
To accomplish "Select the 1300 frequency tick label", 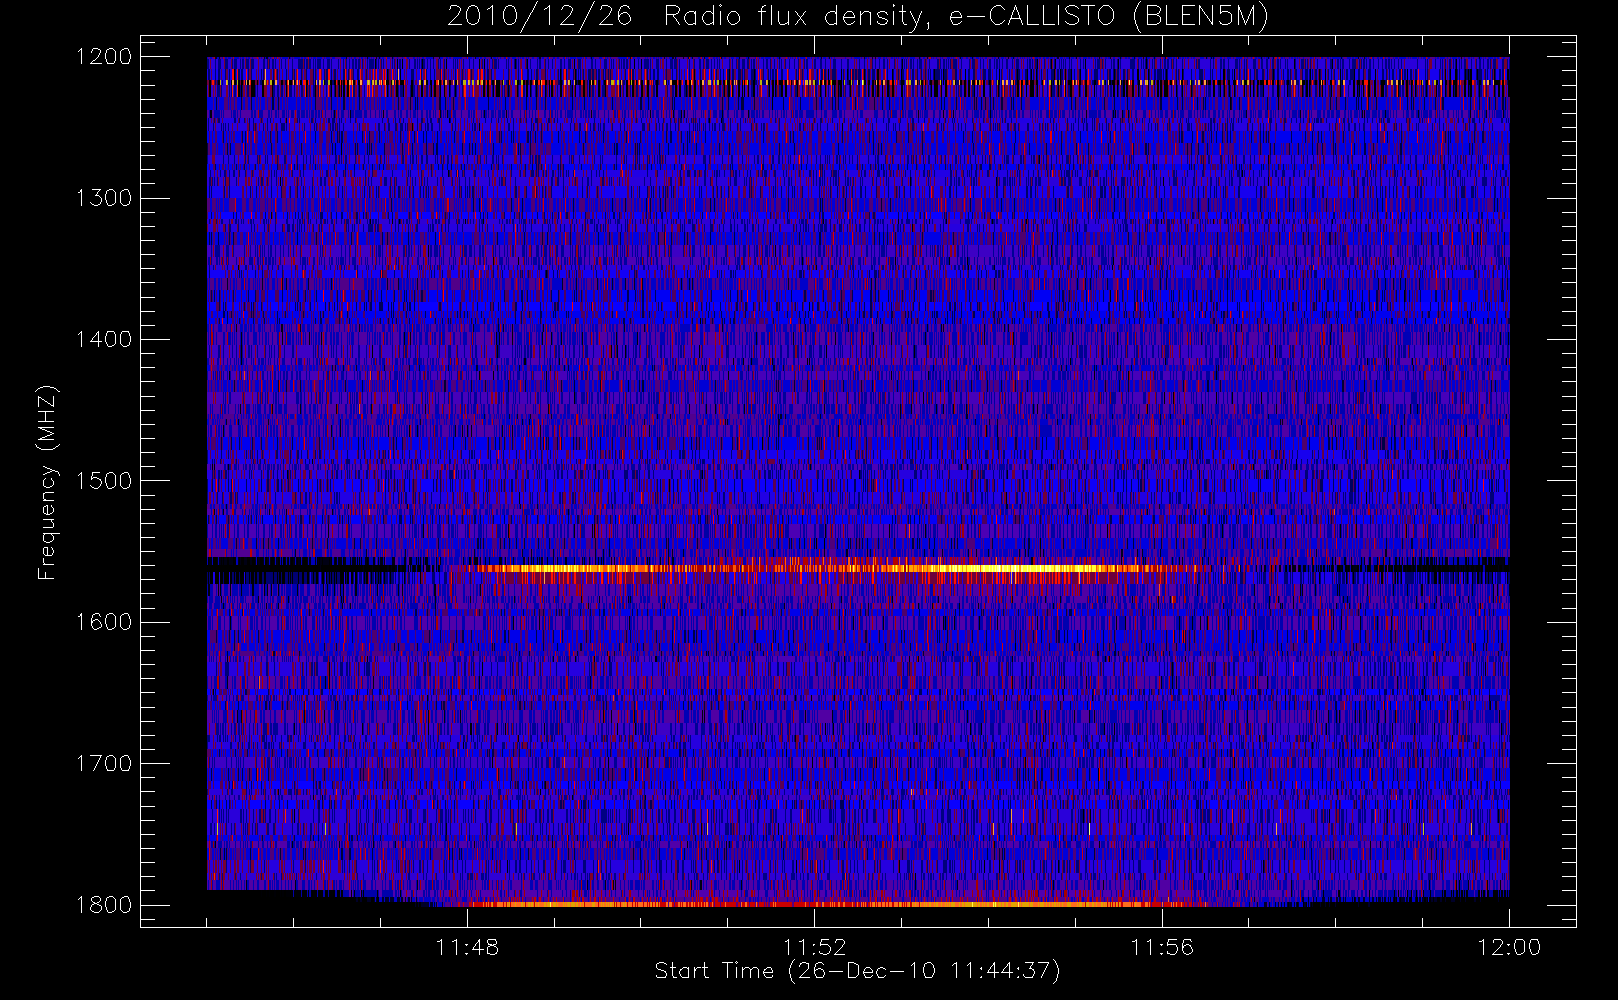I will 104,198.
